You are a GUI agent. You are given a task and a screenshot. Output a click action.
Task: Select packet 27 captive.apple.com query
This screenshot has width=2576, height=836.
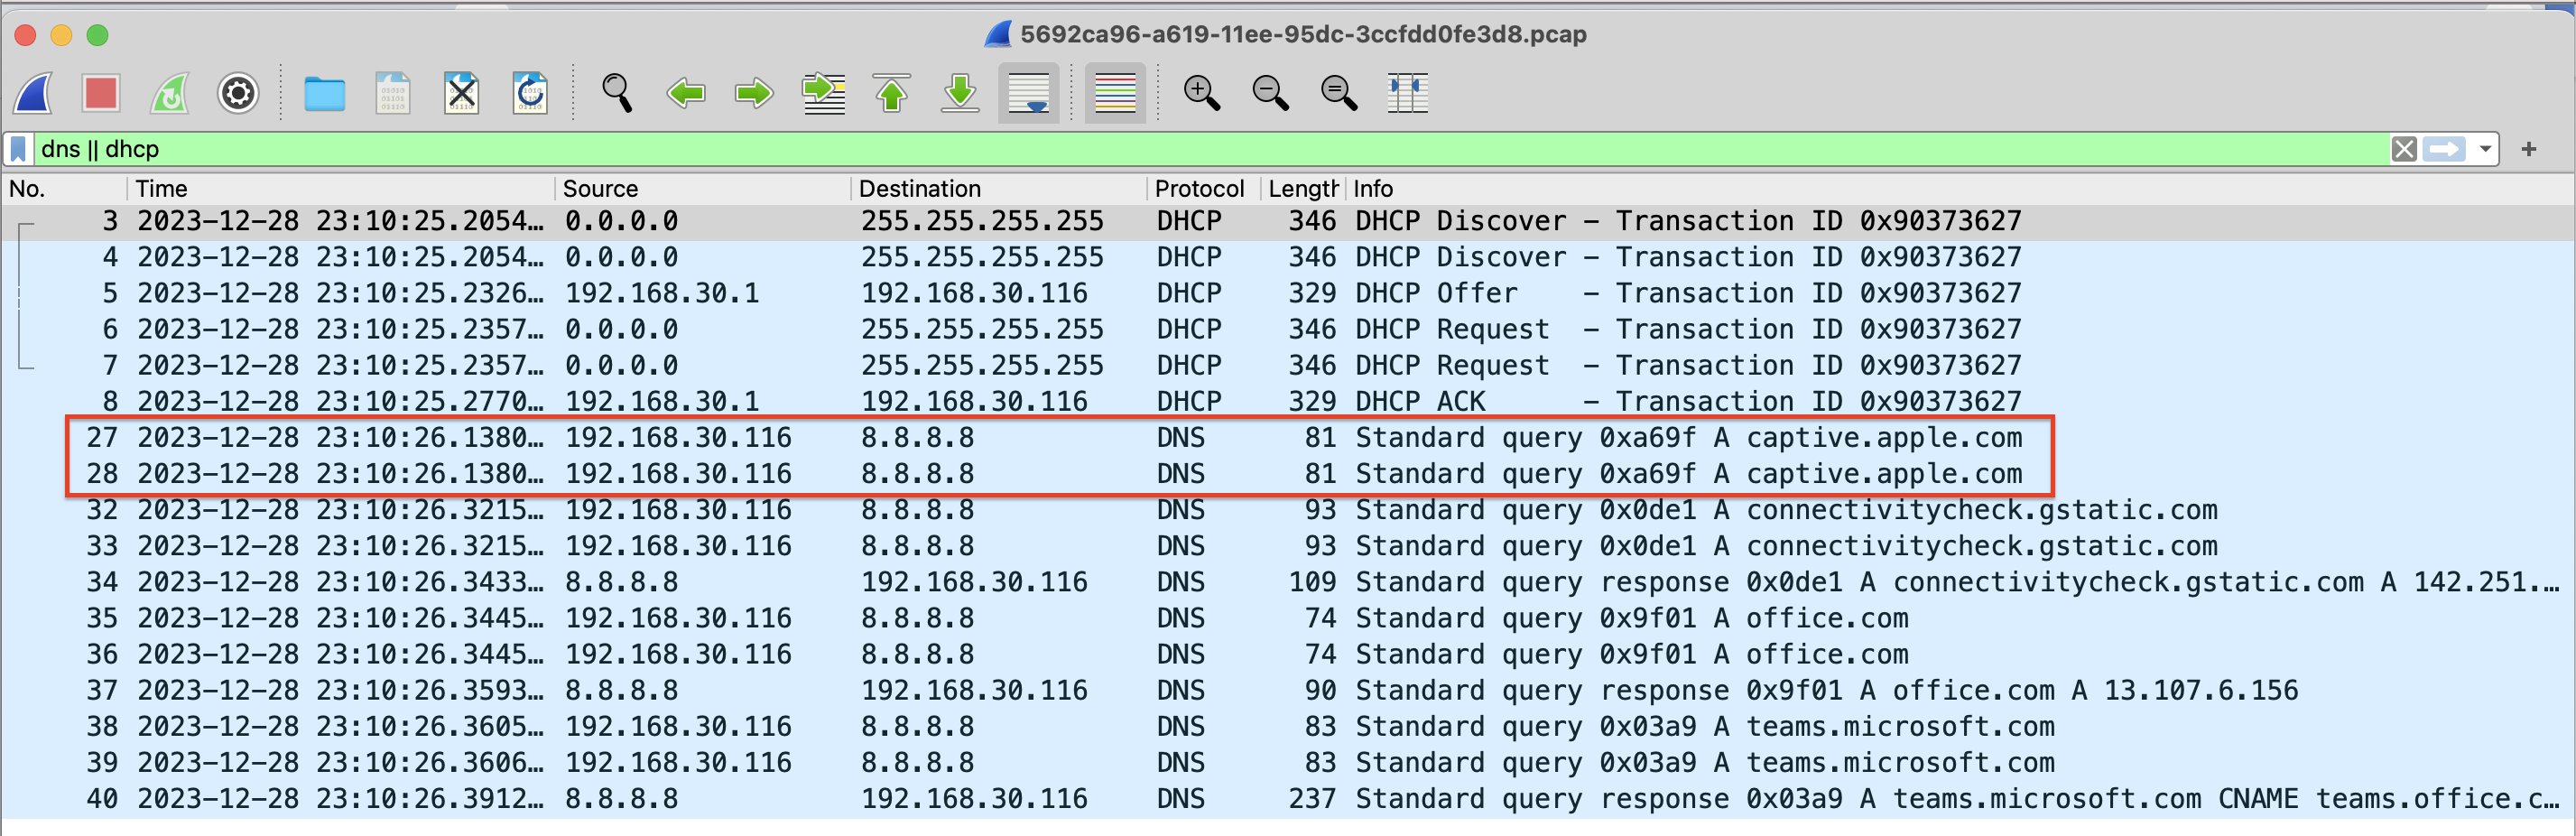click(x=1288, y=438)
